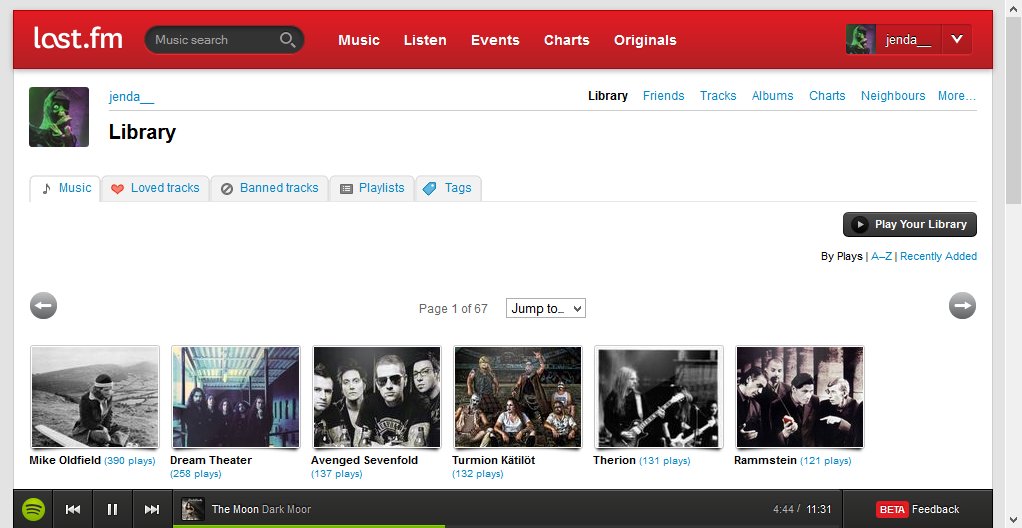Click the Rammstein name link

coord(765,460)
